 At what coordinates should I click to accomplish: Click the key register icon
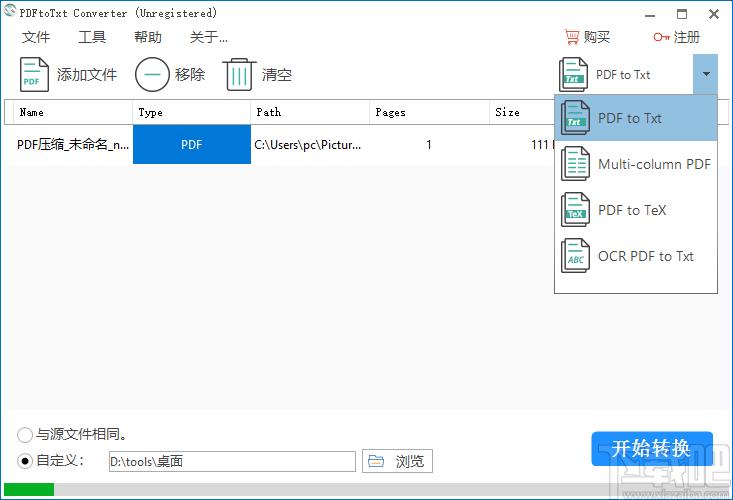[661, 37]
